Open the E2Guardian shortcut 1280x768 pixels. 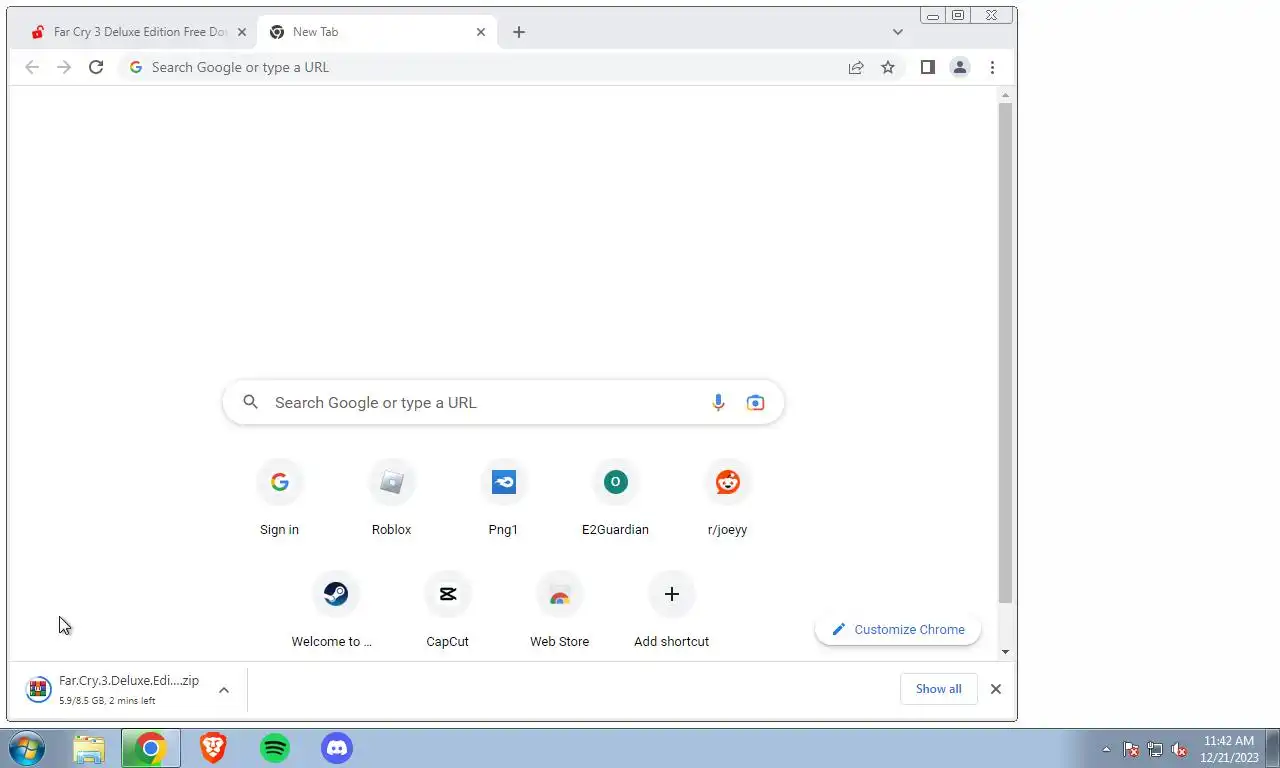click(615, 498)
